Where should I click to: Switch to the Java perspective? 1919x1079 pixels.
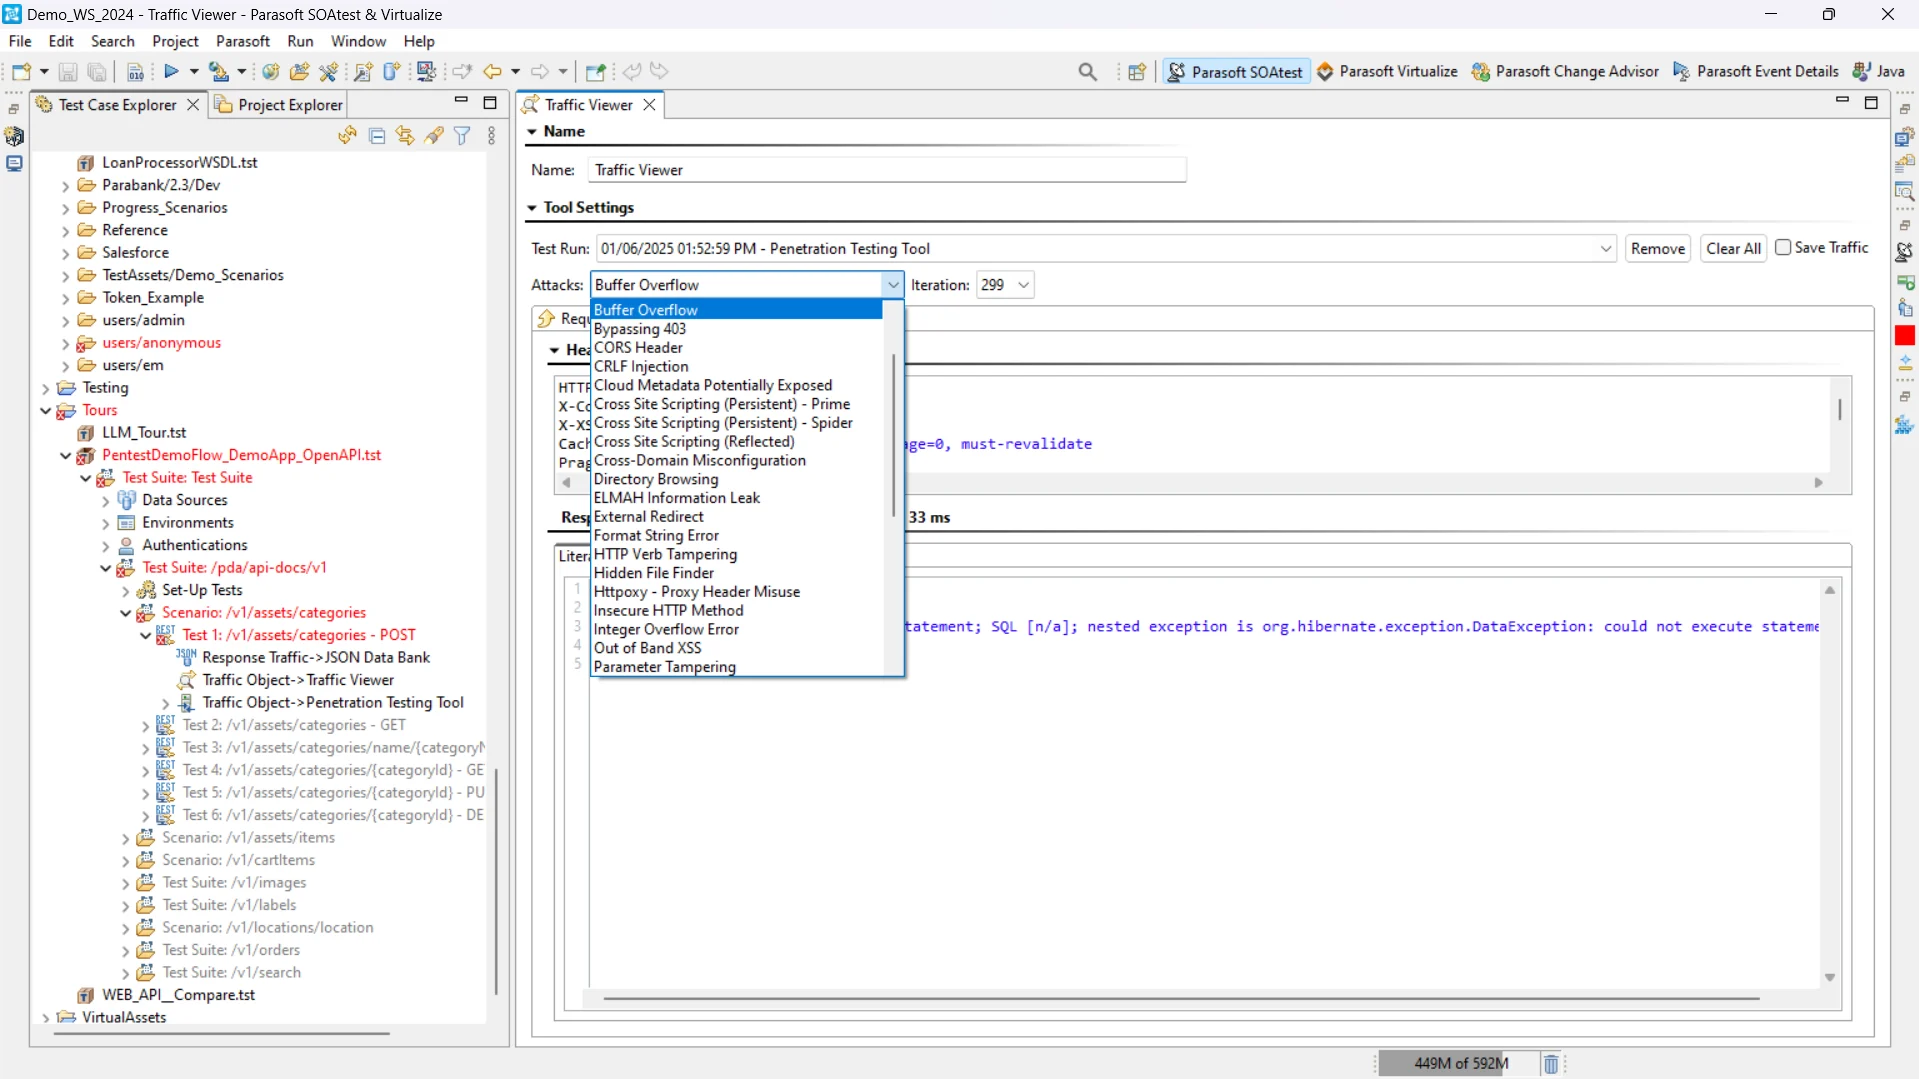click(1879, 72)
